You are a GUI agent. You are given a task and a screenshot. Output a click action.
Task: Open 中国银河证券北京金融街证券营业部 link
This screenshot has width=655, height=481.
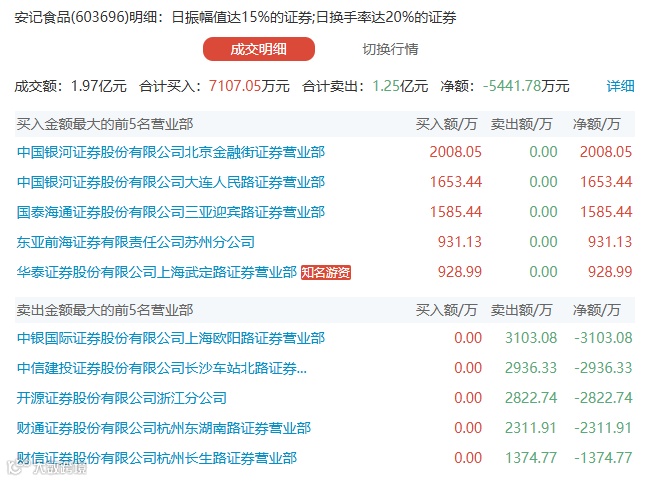pos(171,152)
